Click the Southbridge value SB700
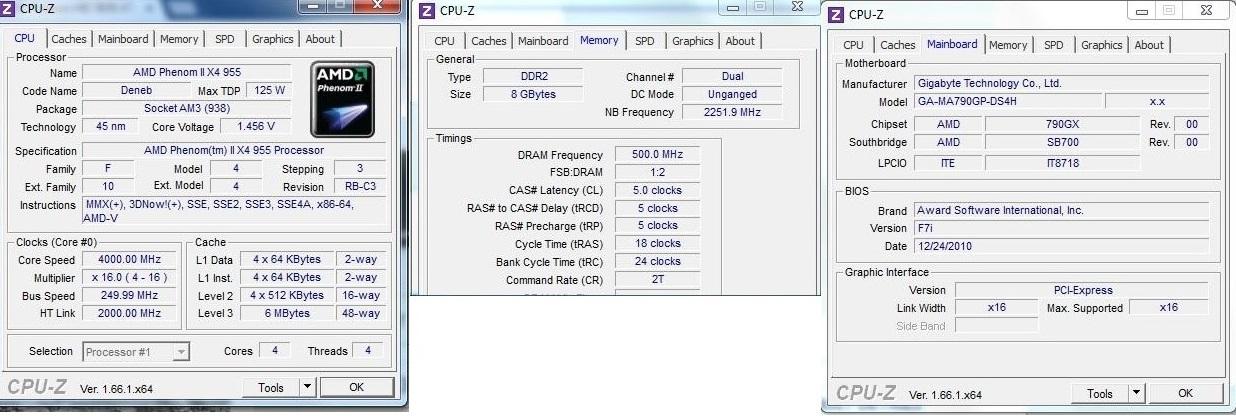The height and width of the screenshot is (416, 1236). click(1064, 142)
